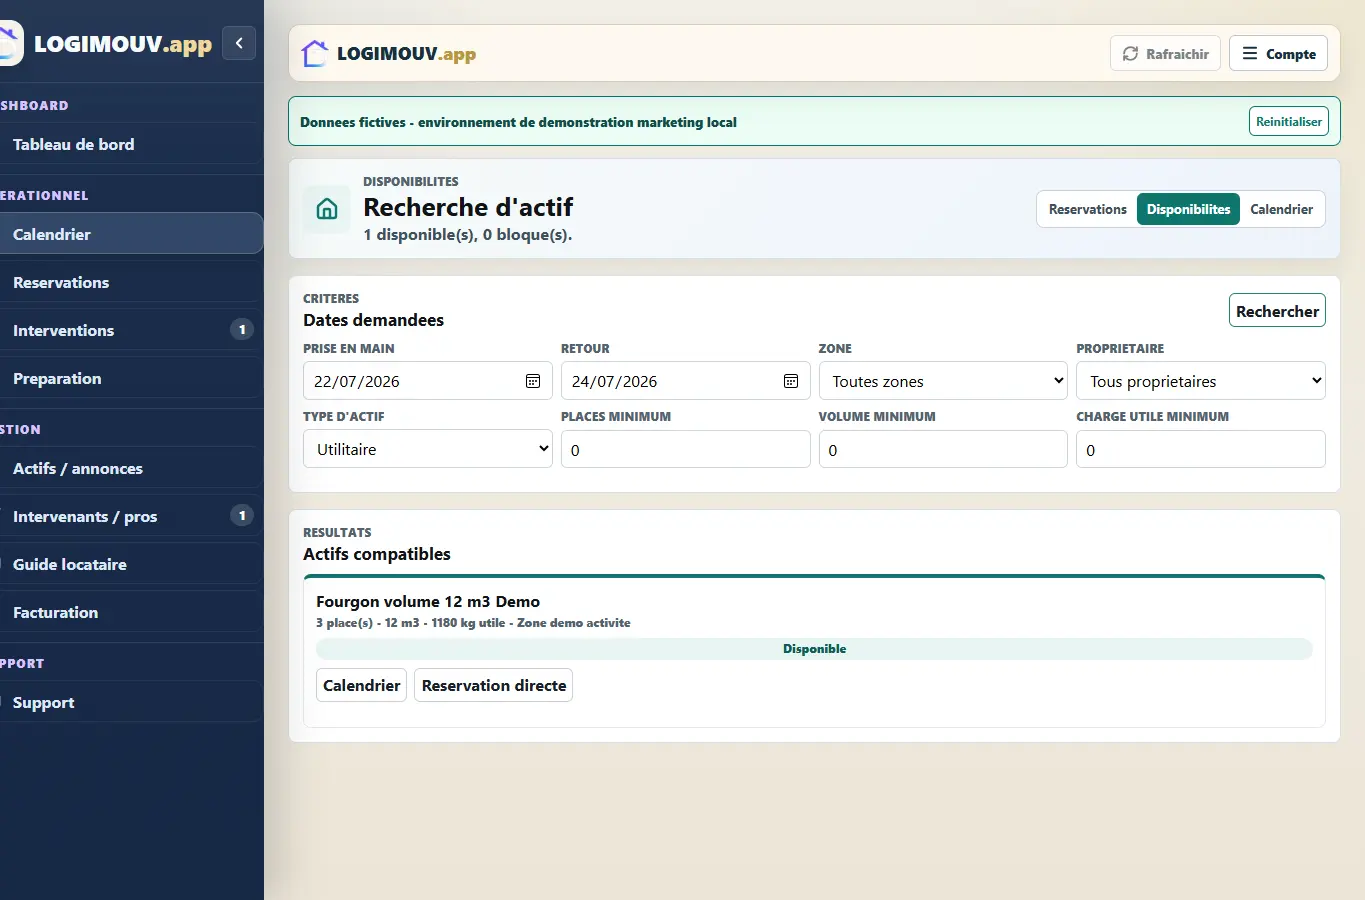Switch to the Calendrier tab in header
Viewport: 1365px width, 900px height.
(1281, 209)
